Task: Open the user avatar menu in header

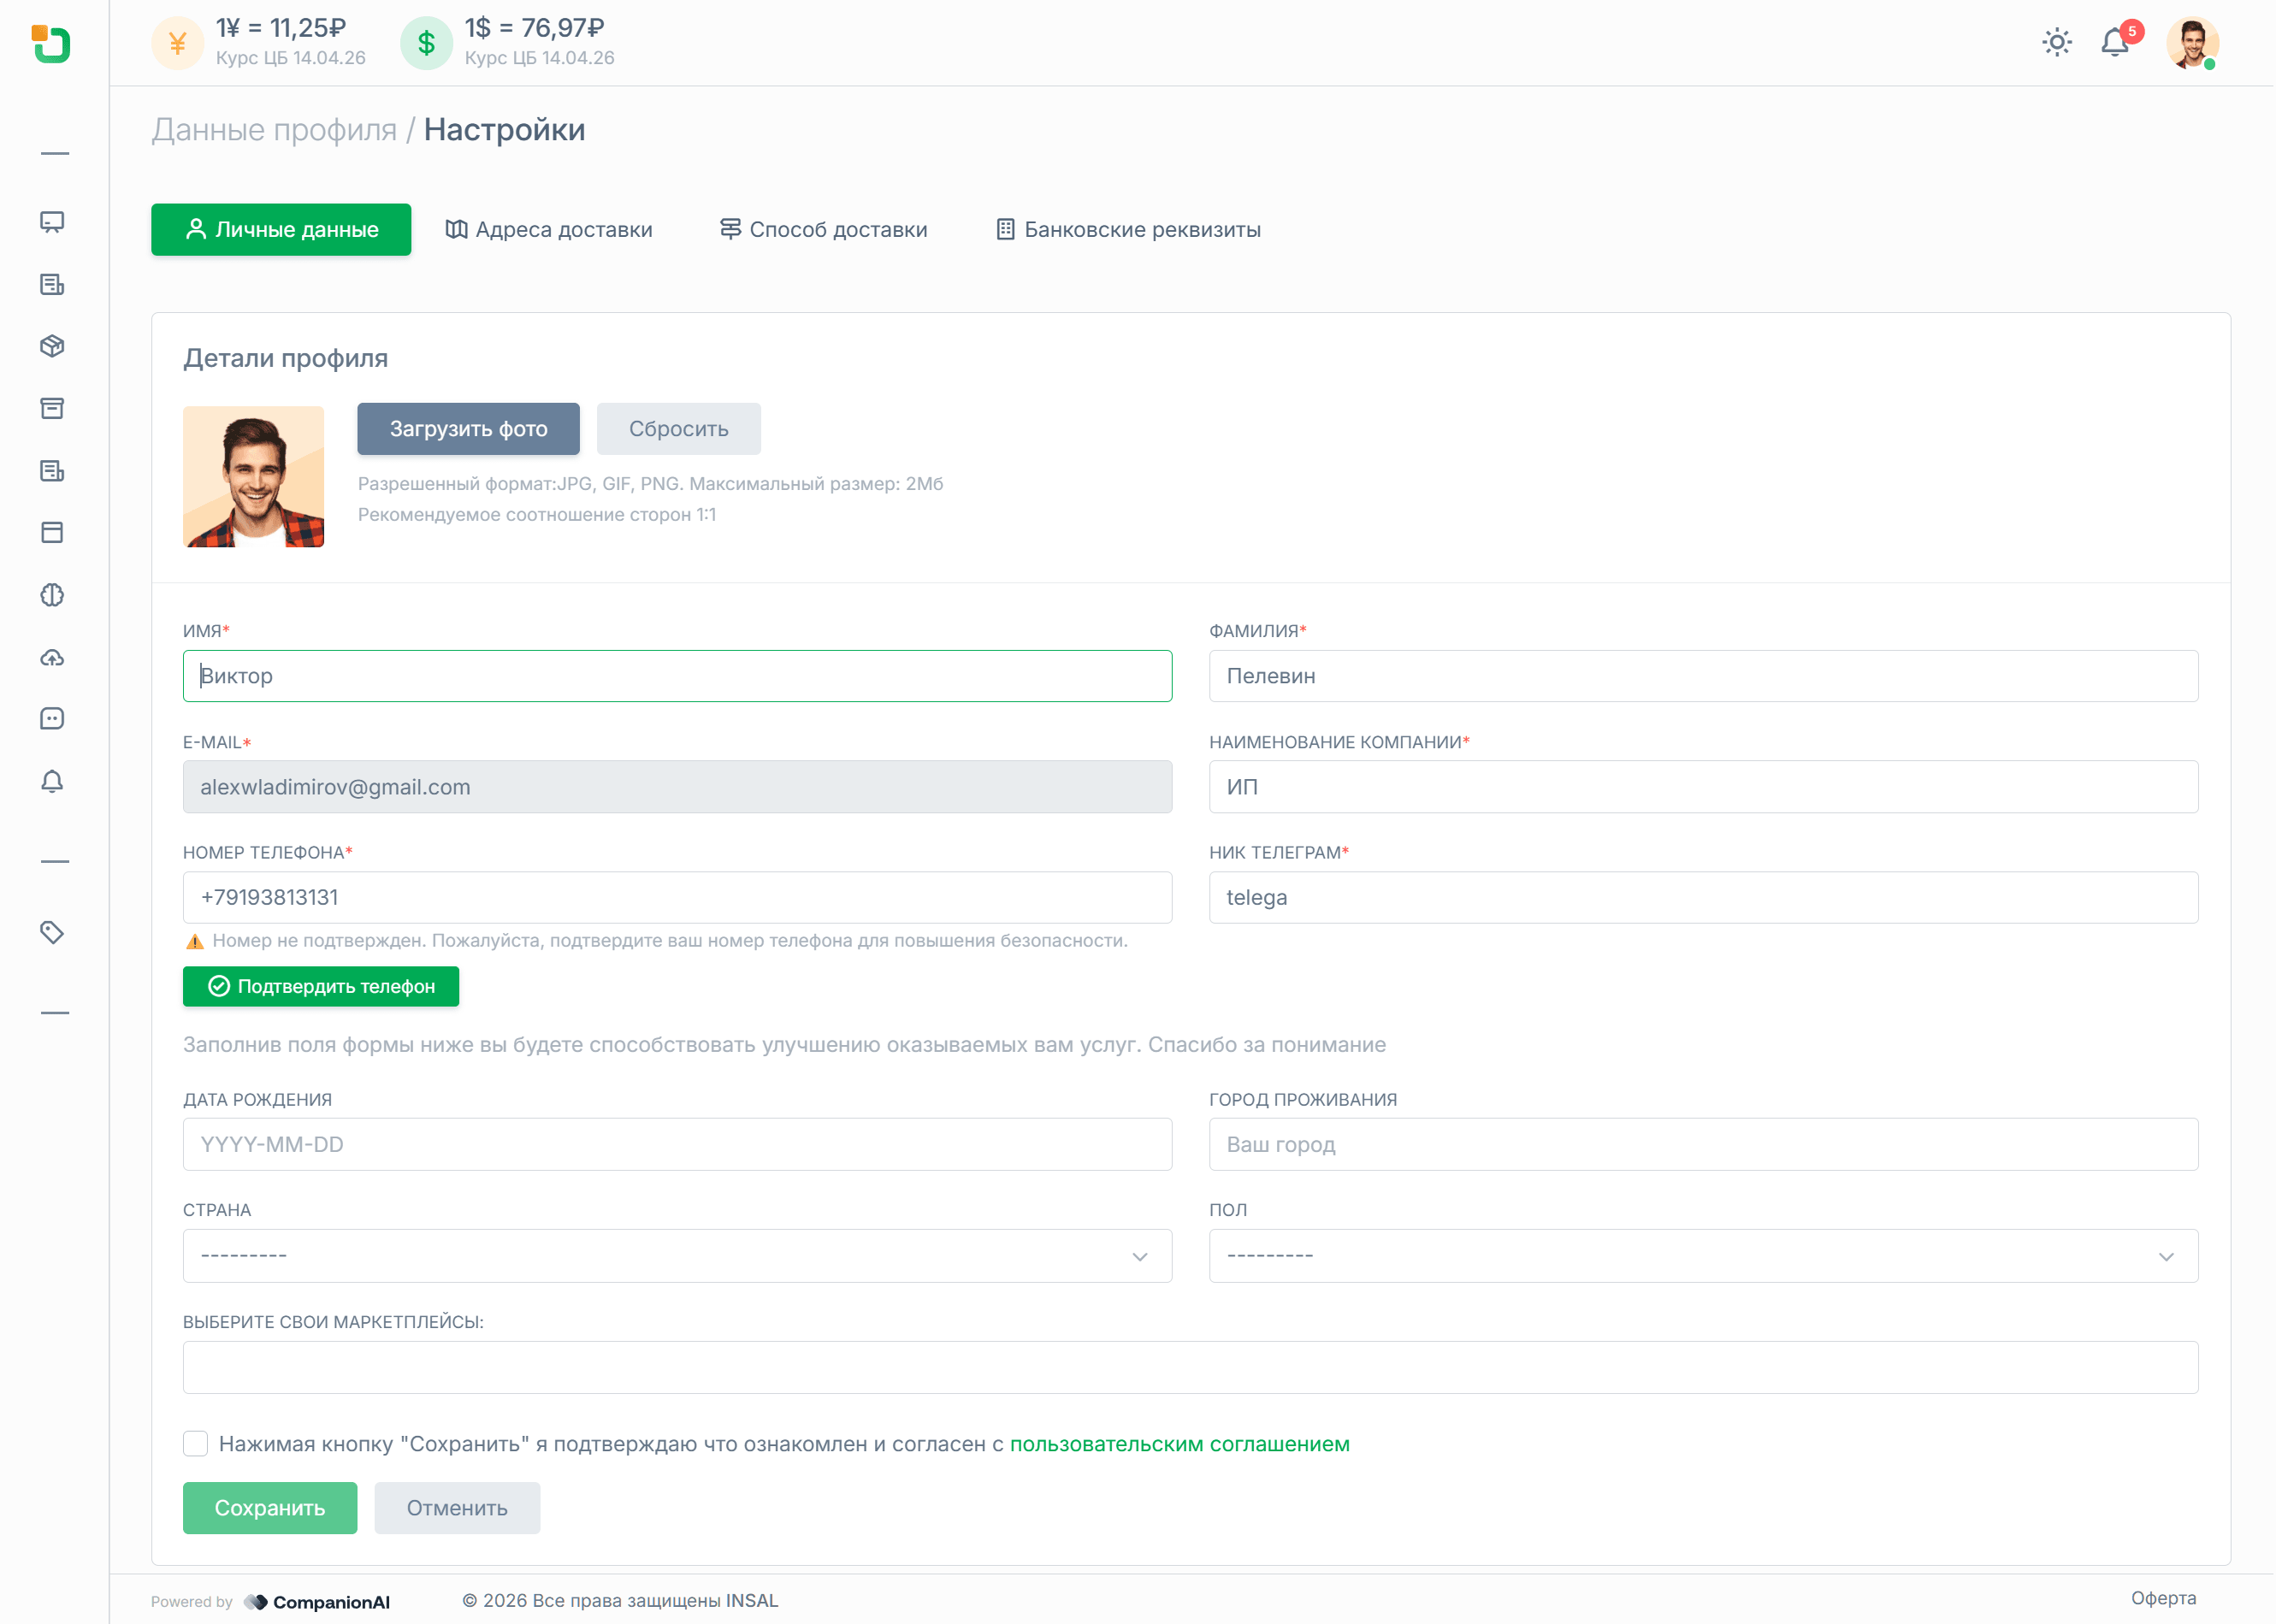Action: click(2192, 44)
